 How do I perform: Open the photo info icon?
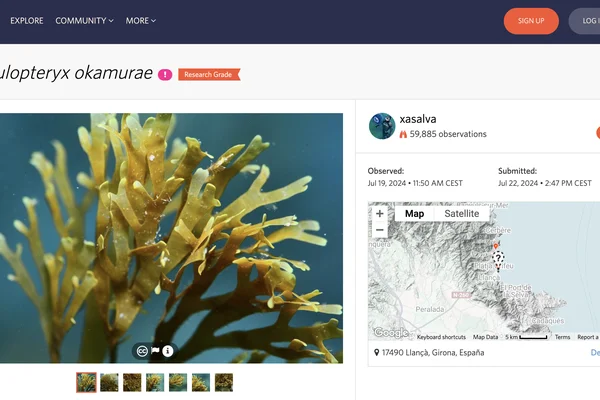click(x=168, y=351)
